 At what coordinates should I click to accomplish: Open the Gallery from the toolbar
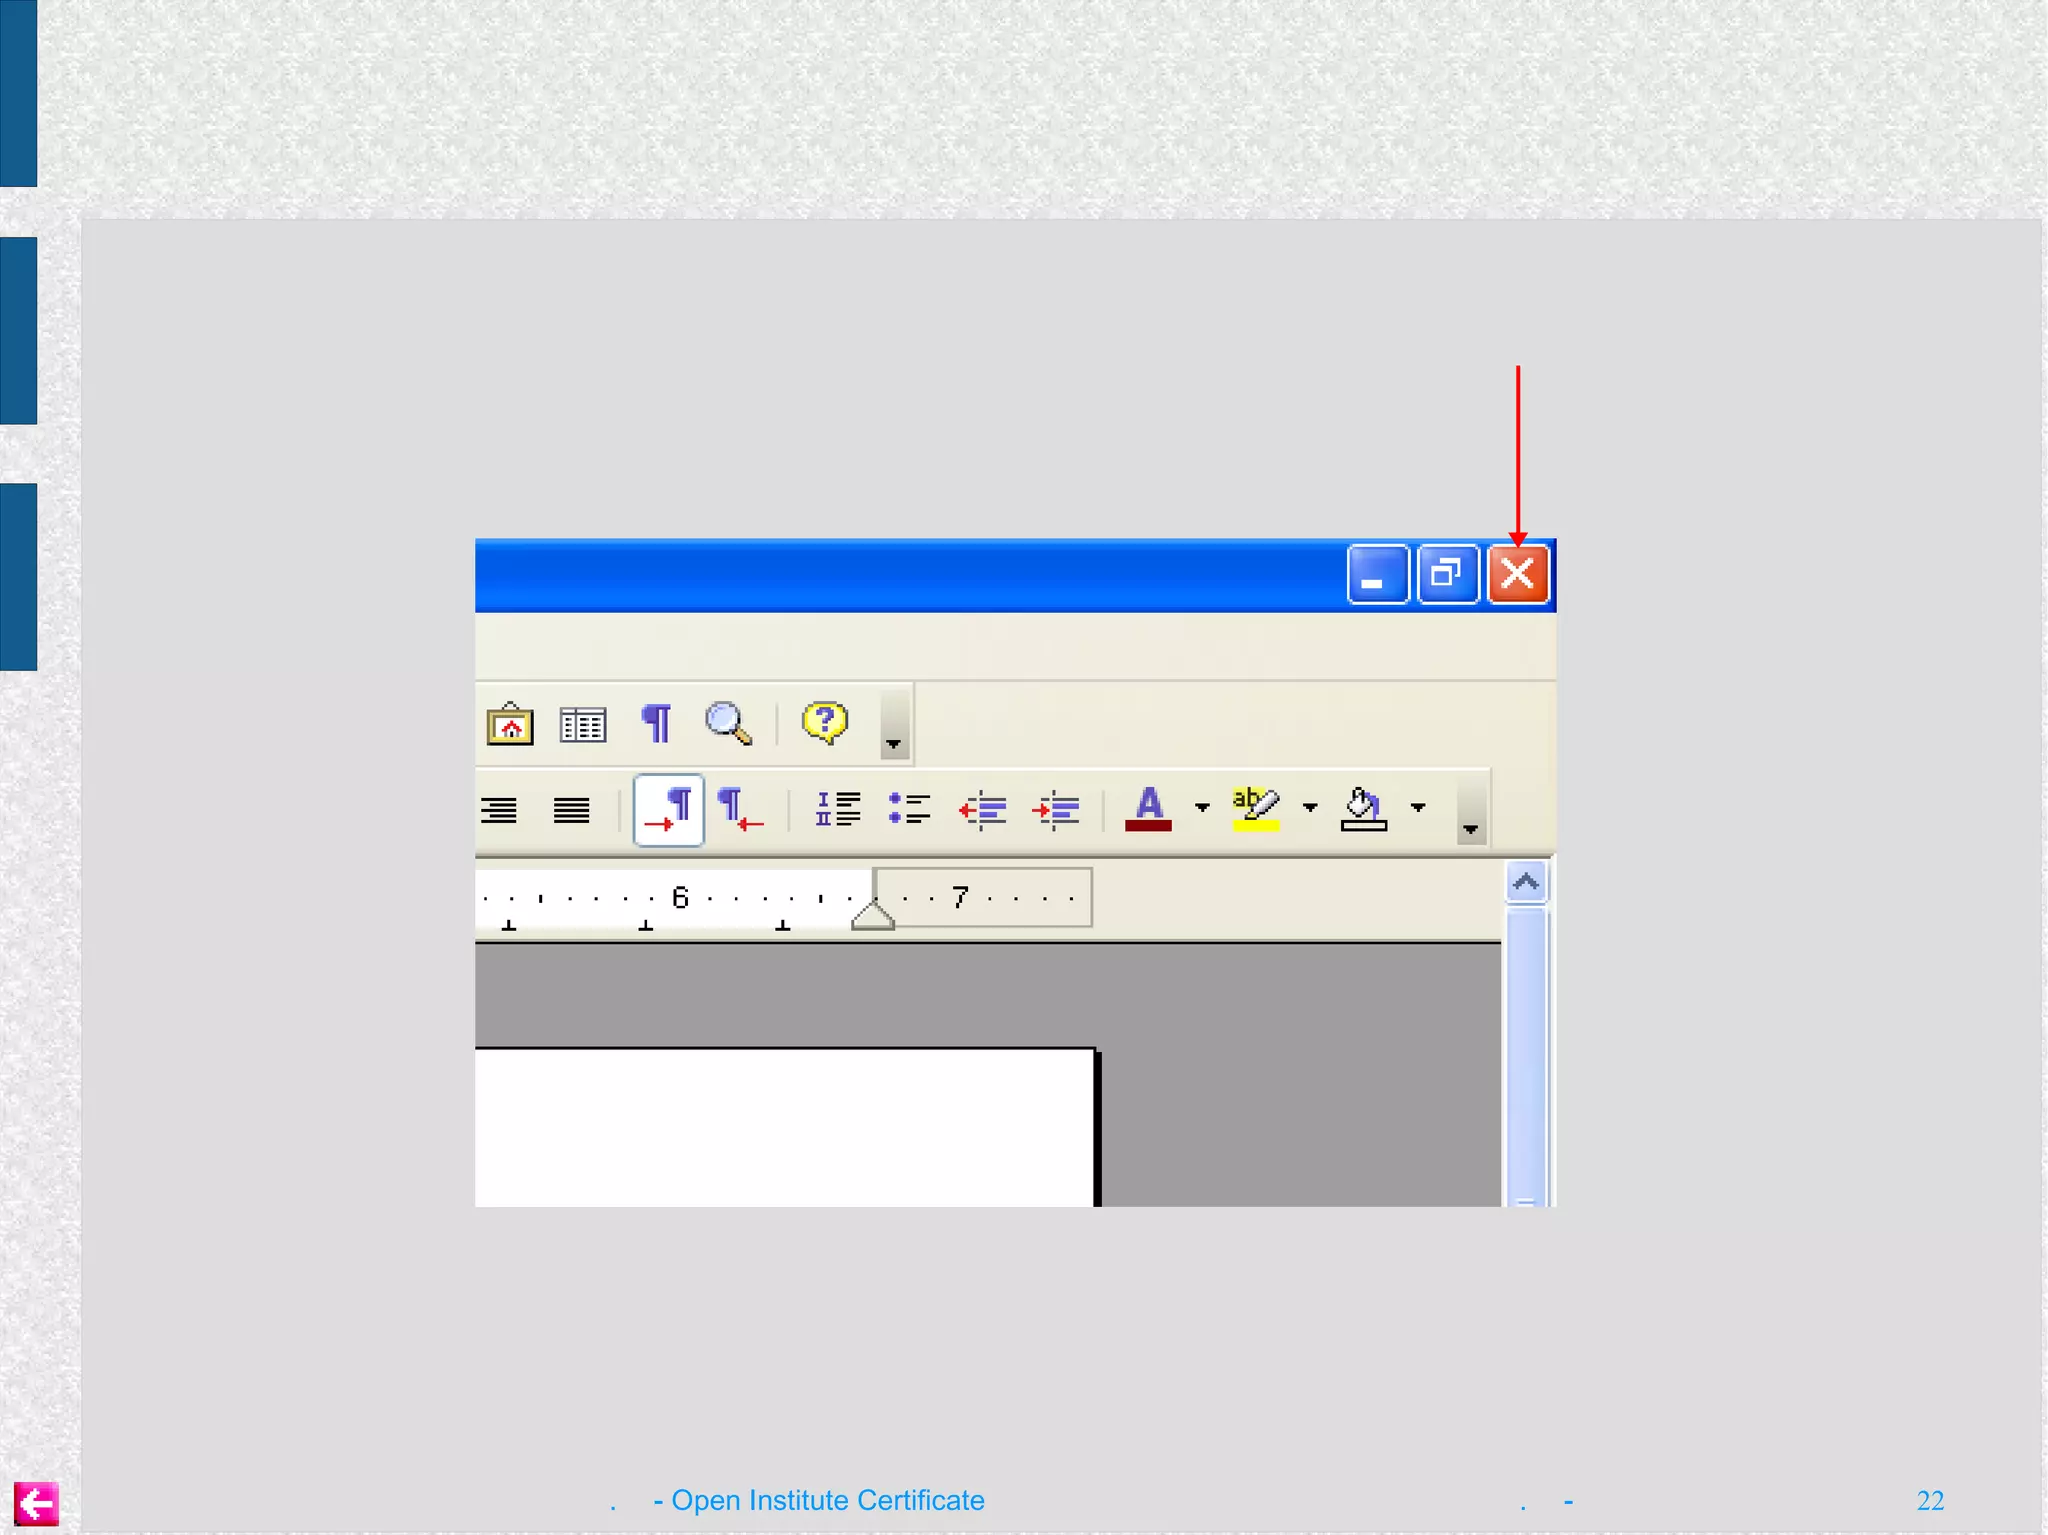(x=510, y=723)
